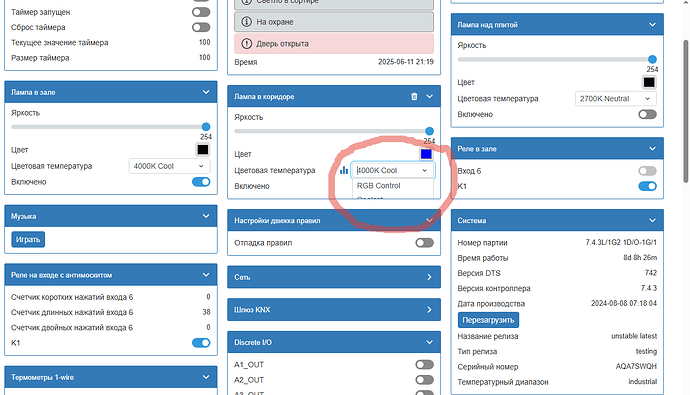Screen dimensions: 690x395
Task: Collapse the Лампа над плитой panel
Action: pos(652,25)
